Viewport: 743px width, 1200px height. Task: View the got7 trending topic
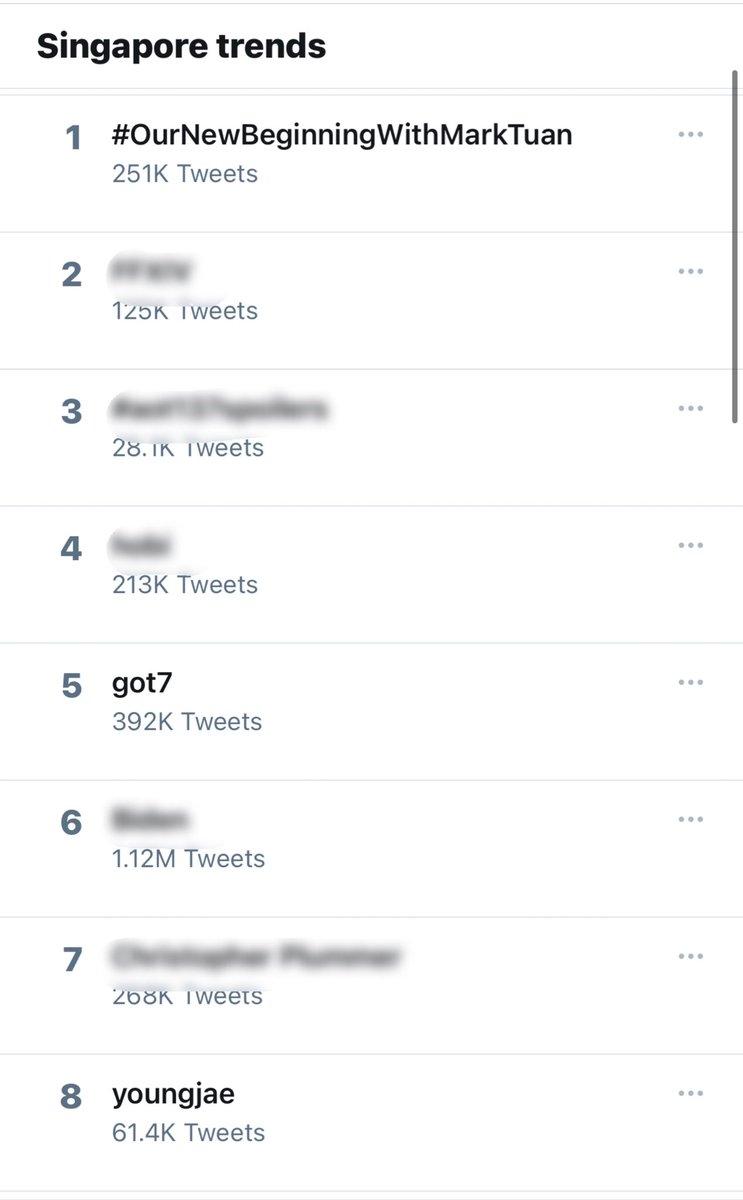(143, 684)
